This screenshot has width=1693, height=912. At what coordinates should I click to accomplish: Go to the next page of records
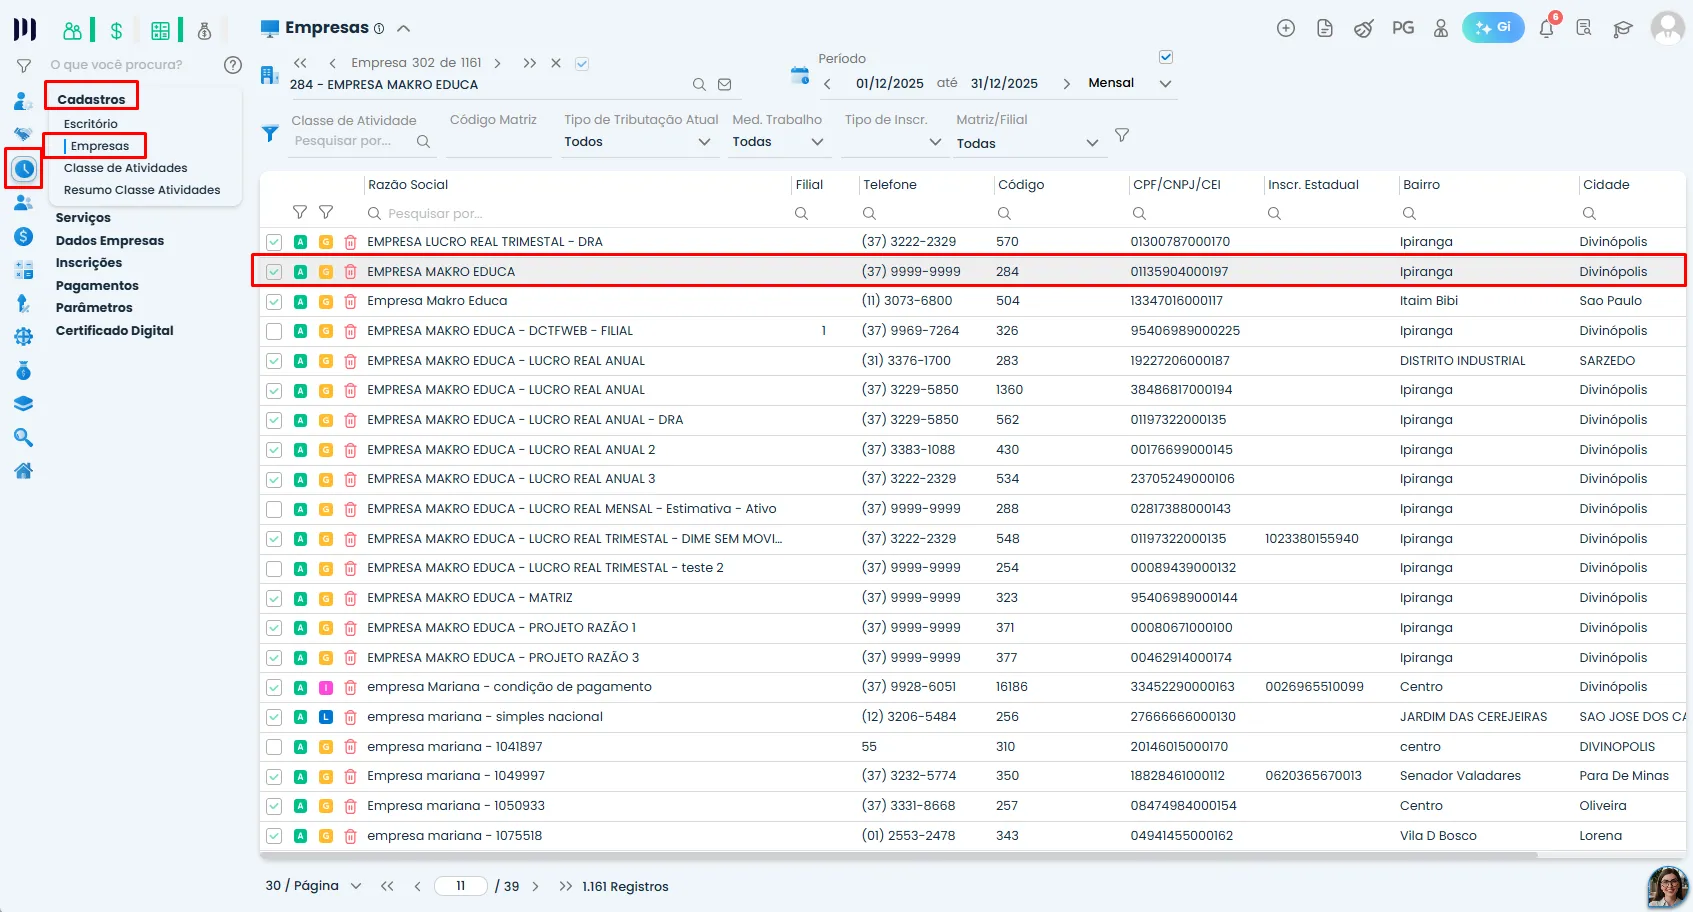pyautogui.click(x=536, y=887)
